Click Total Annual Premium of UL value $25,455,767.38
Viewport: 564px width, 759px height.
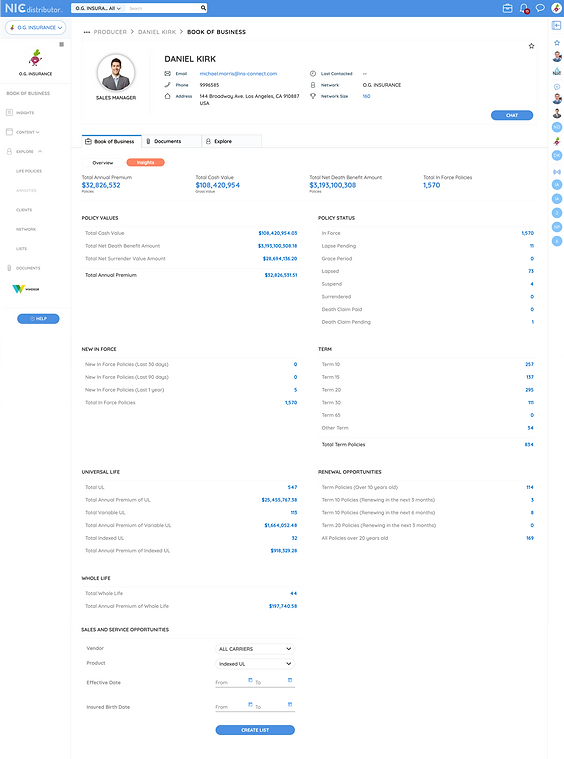(x=279, y=500)
